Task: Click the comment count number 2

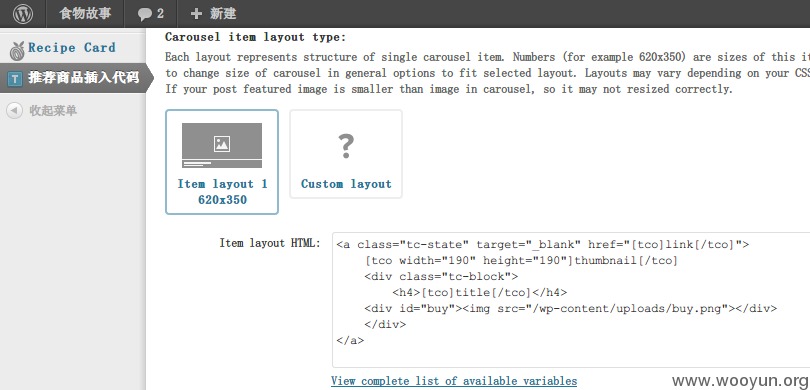Action: tap(160, 14)
